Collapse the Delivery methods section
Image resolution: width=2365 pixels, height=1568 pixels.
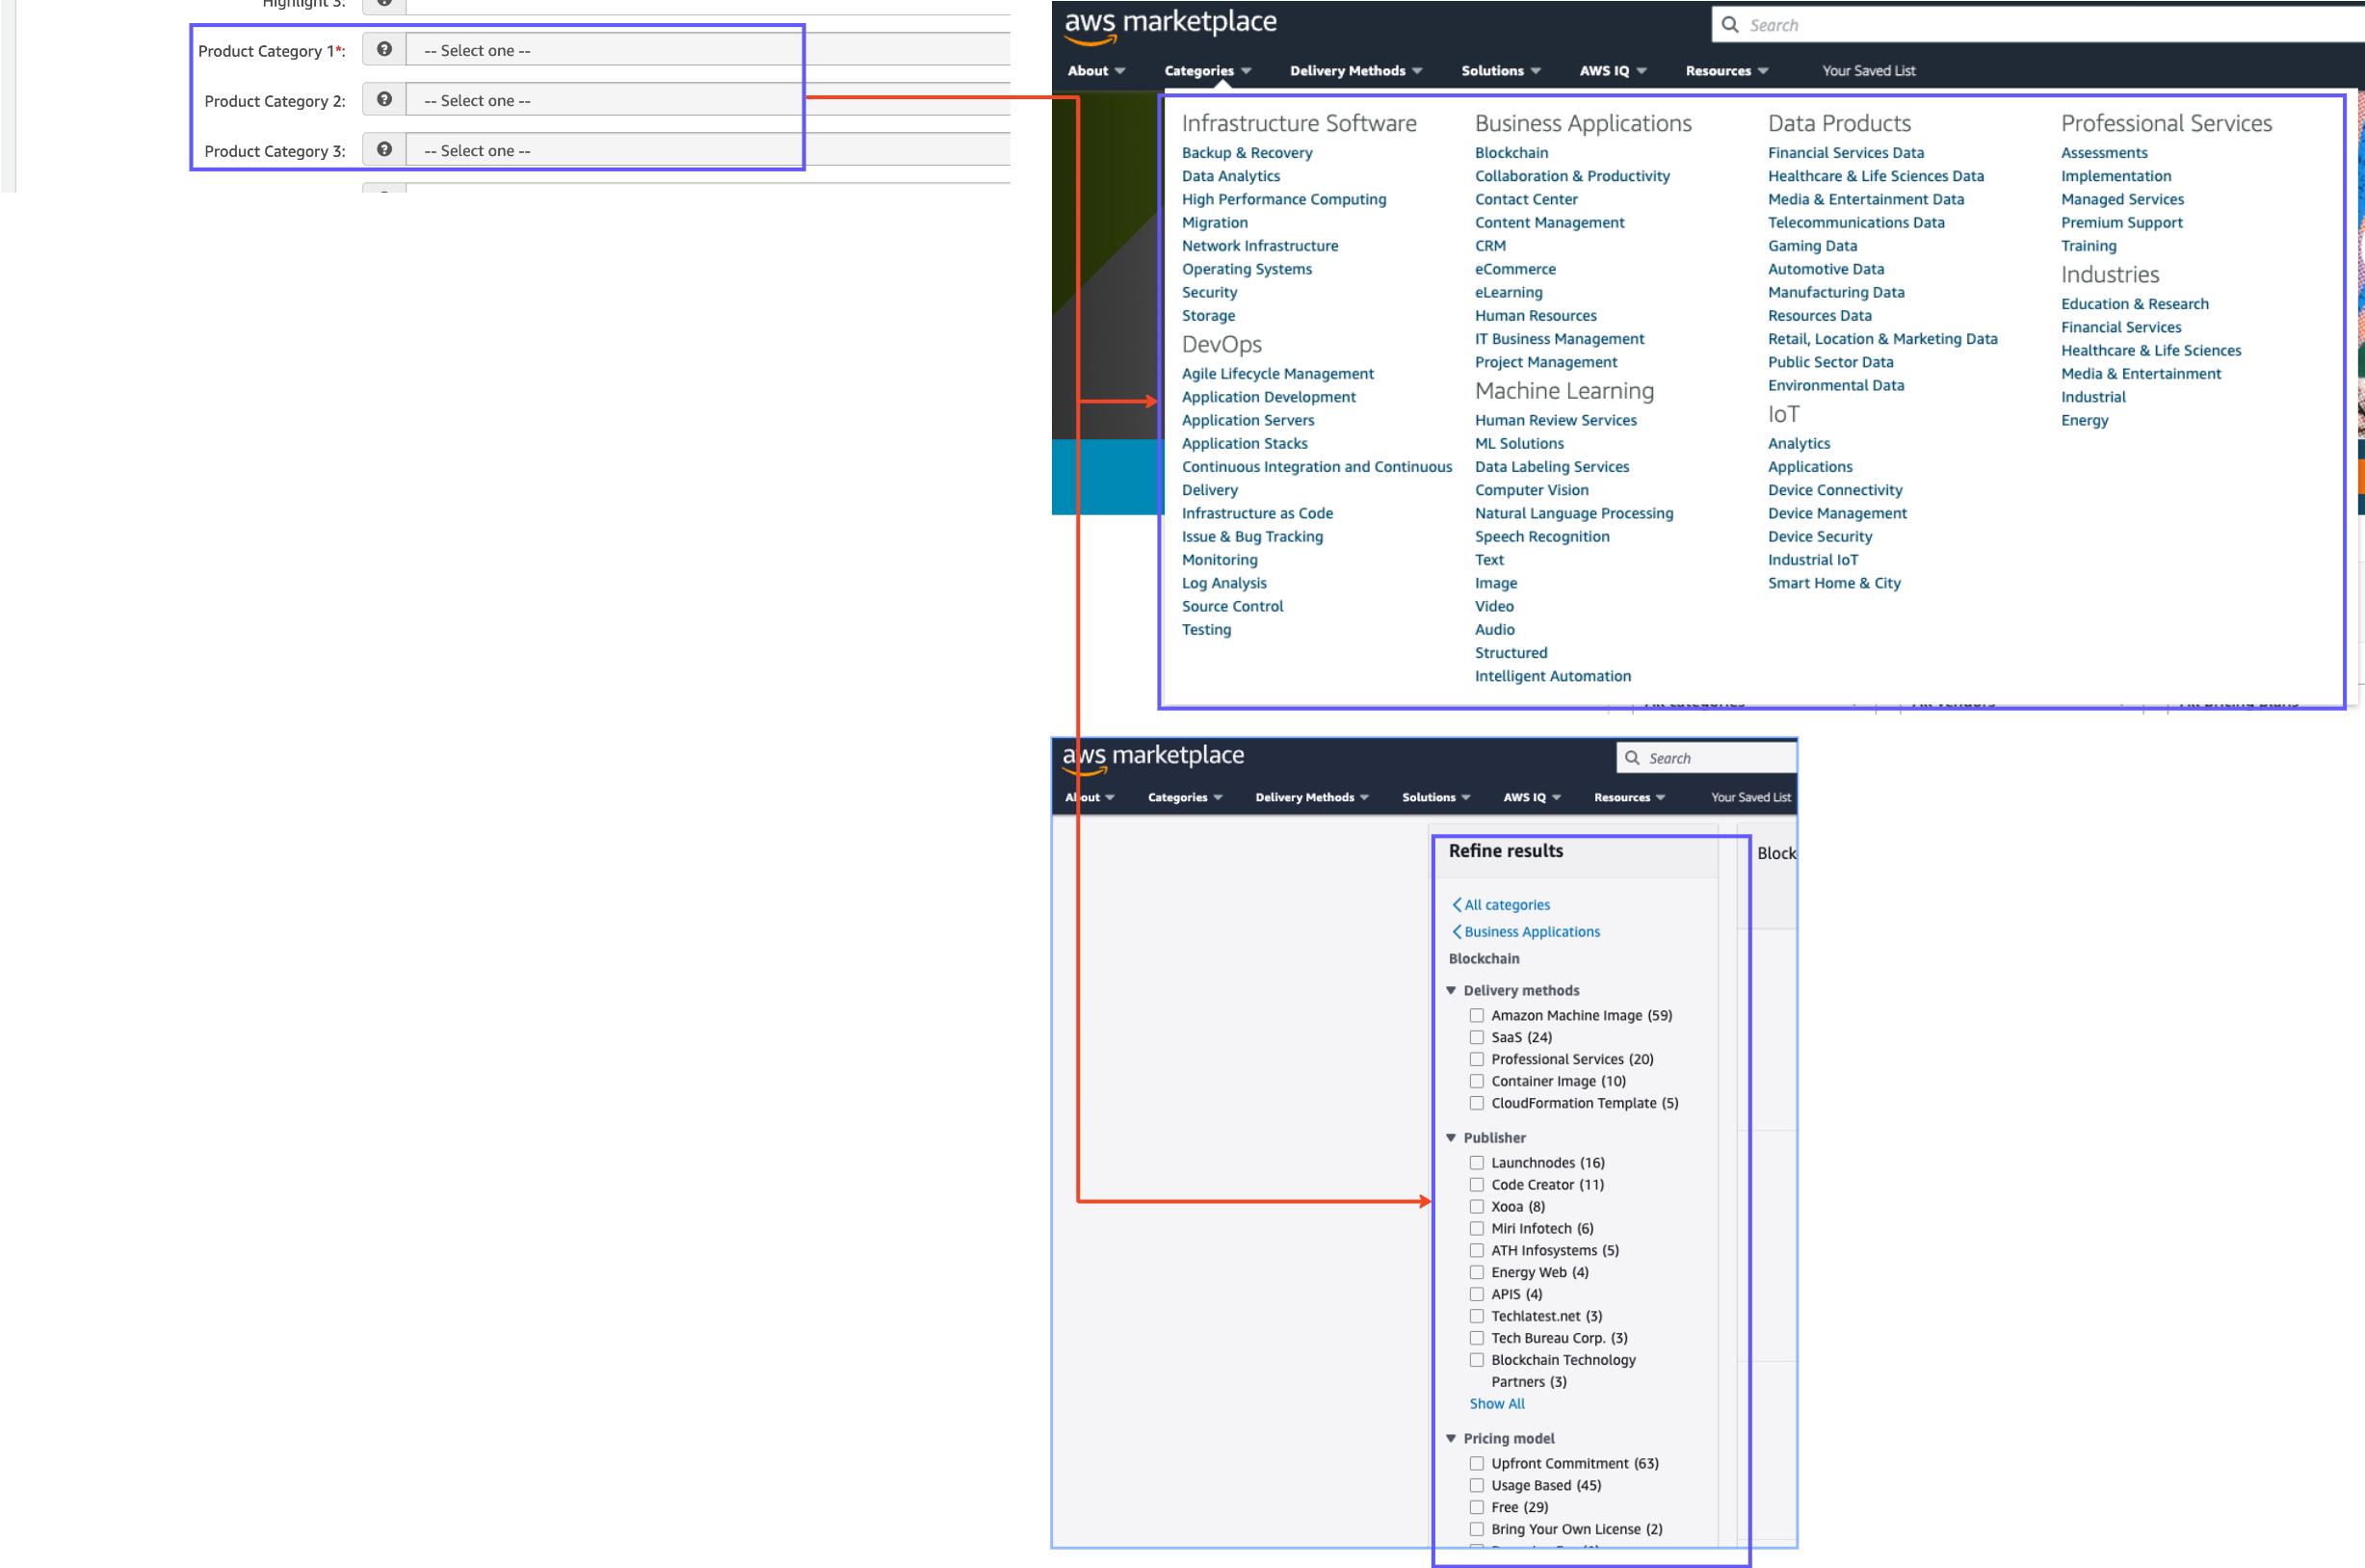[x=1451, y=990]
